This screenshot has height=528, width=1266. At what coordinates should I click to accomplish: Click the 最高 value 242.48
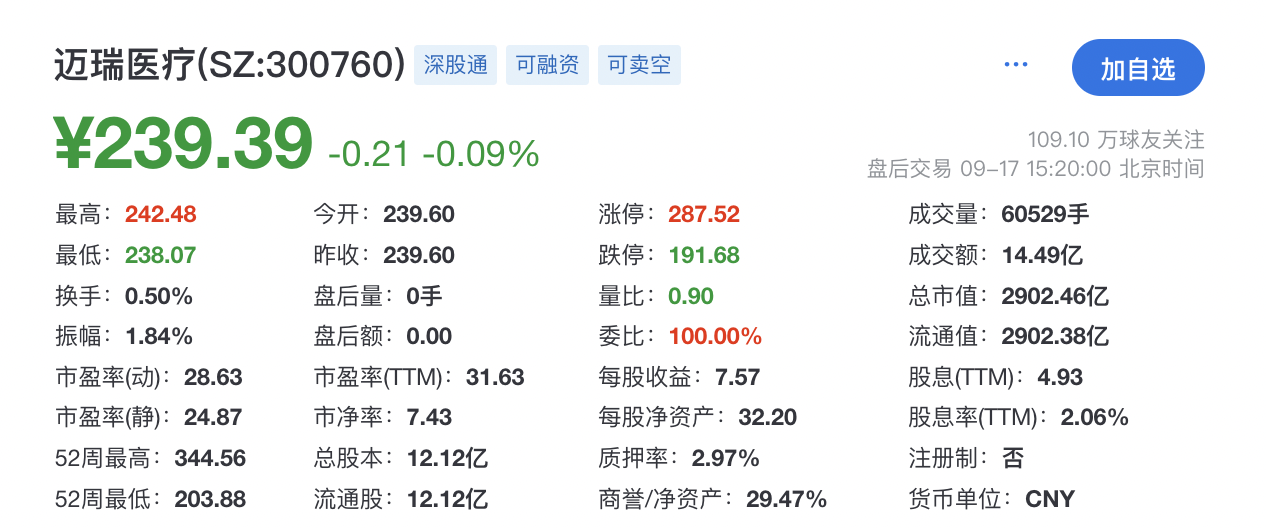pos(160,214)
